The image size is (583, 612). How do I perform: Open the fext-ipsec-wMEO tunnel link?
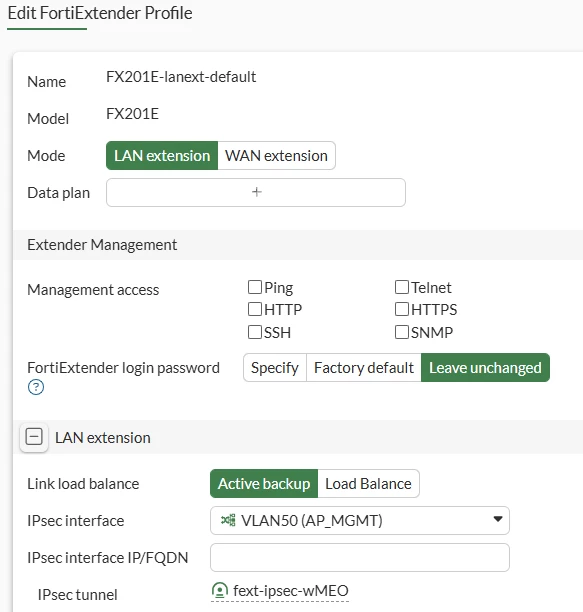pyautogui.click(x=291, y=591)
